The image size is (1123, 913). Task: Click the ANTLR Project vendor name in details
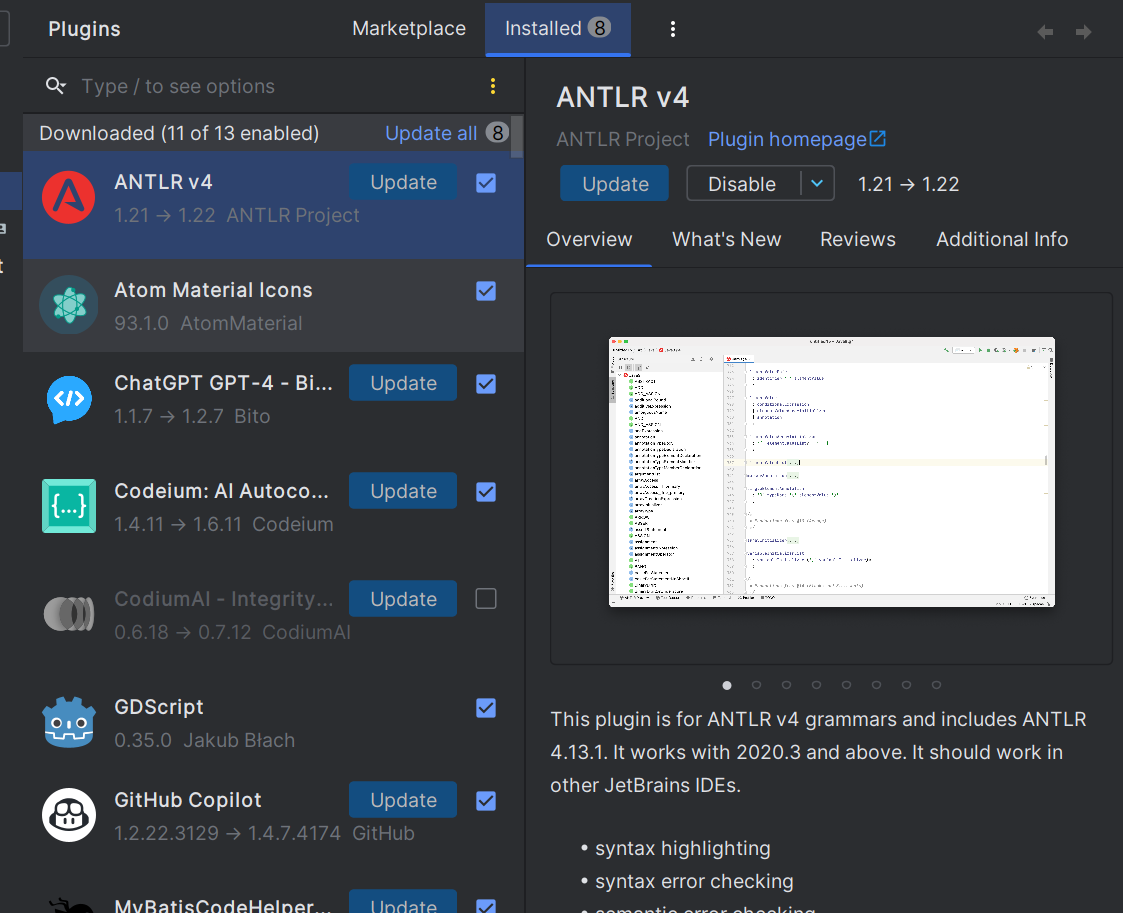623,139
